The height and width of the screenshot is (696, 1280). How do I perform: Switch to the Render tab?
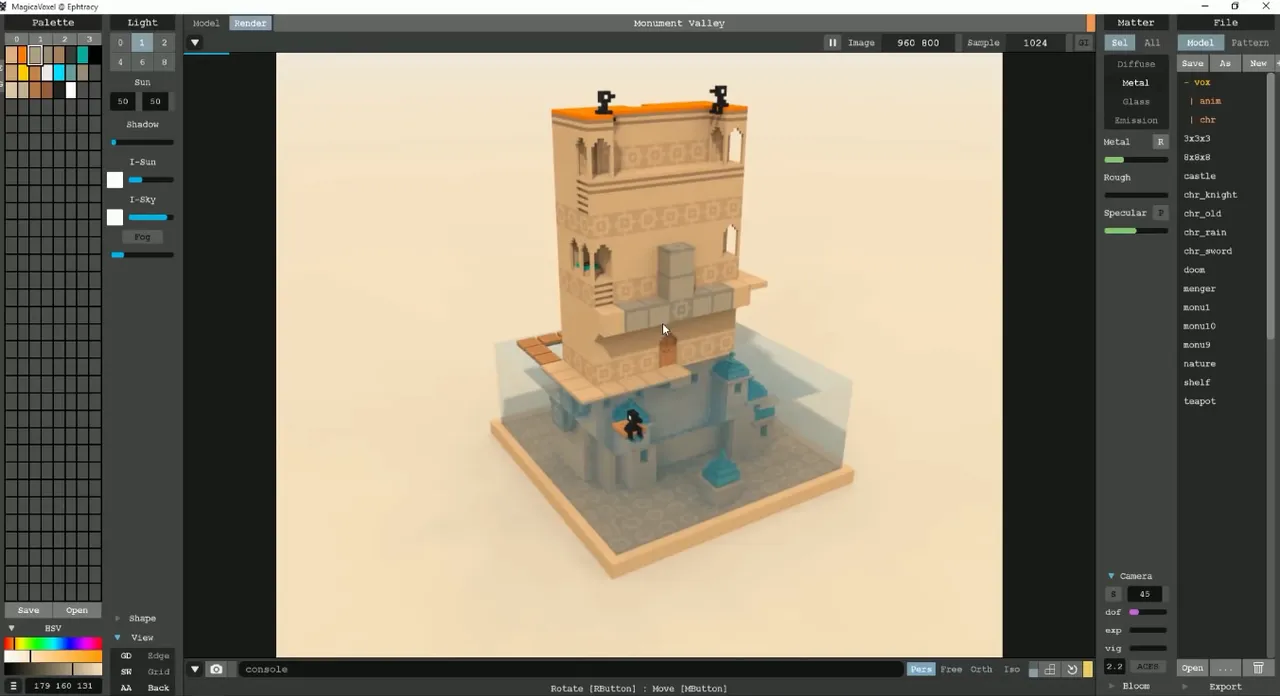tap(250, 23)
